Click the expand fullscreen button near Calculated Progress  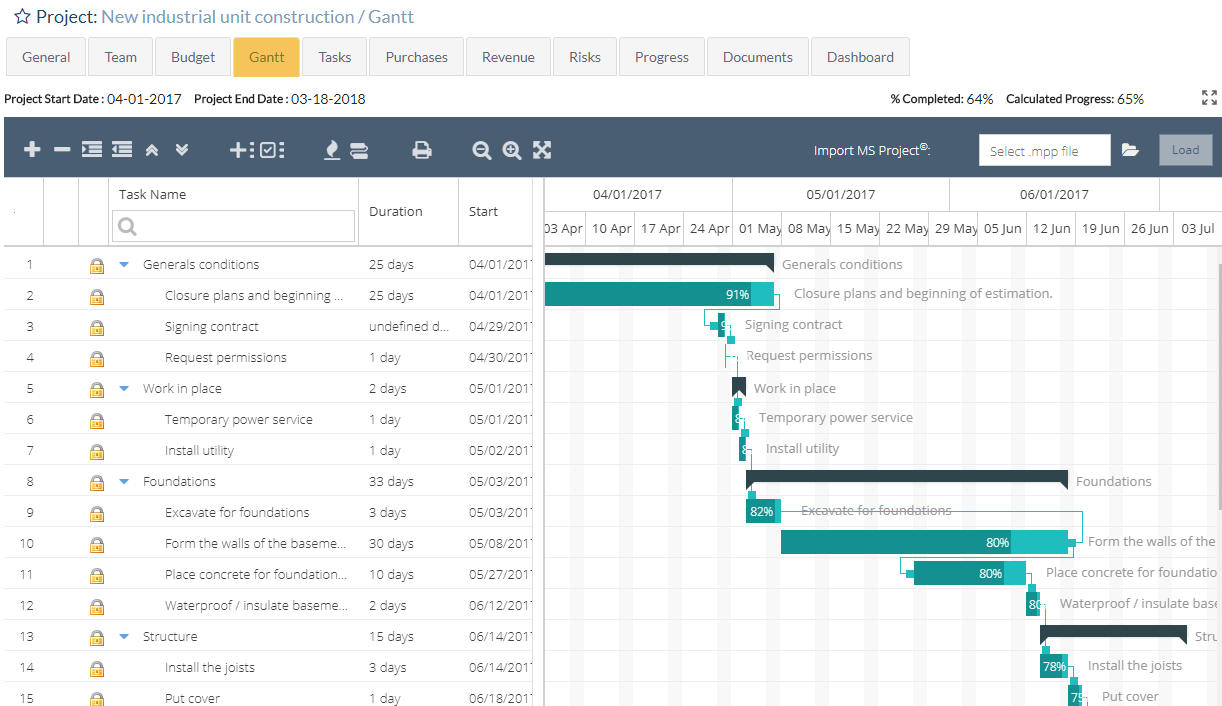pos(1209,98)
